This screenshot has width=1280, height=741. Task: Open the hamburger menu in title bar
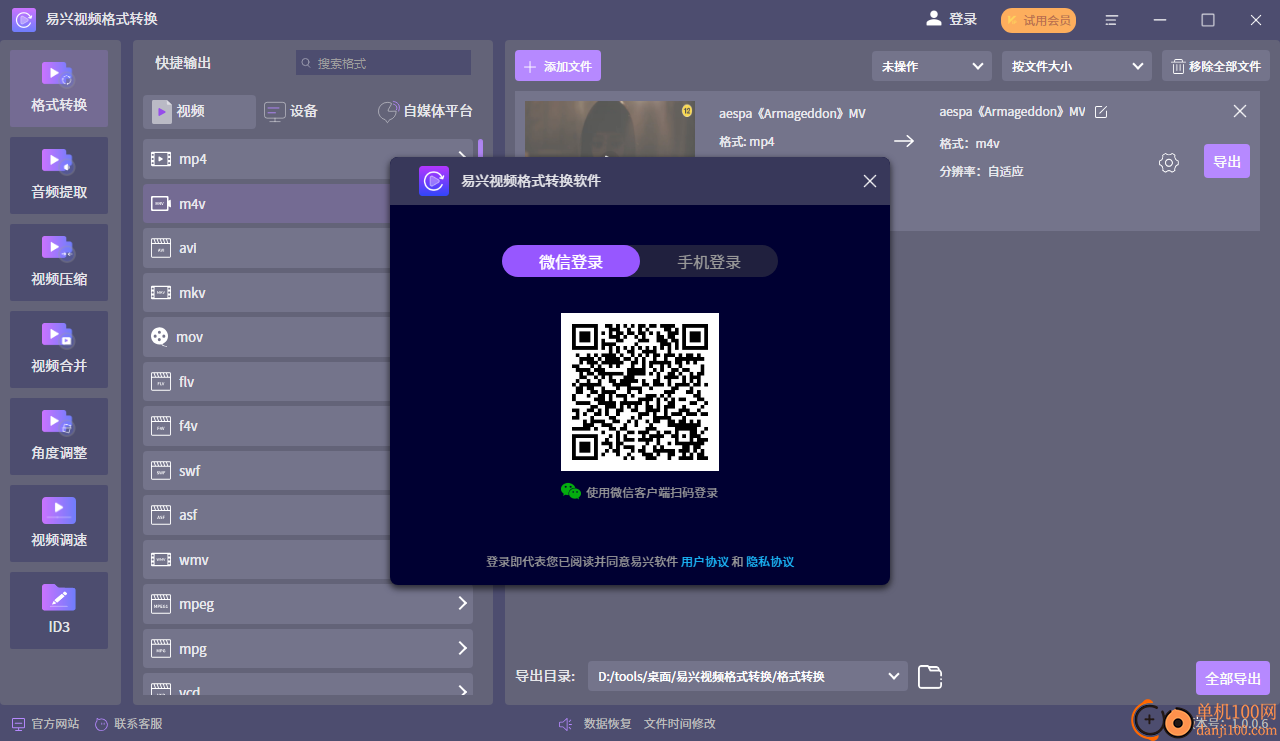coord(1111,20)
